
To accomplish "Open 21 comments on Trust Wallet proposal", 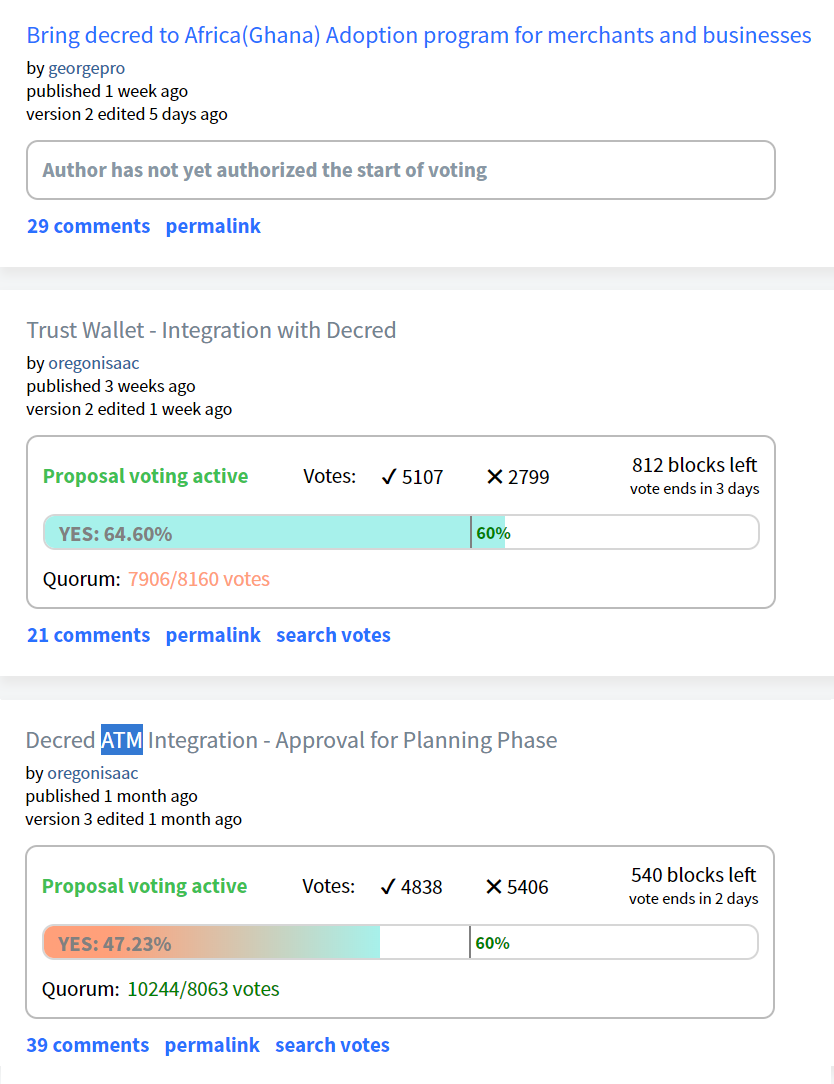I will pos(89,635).
